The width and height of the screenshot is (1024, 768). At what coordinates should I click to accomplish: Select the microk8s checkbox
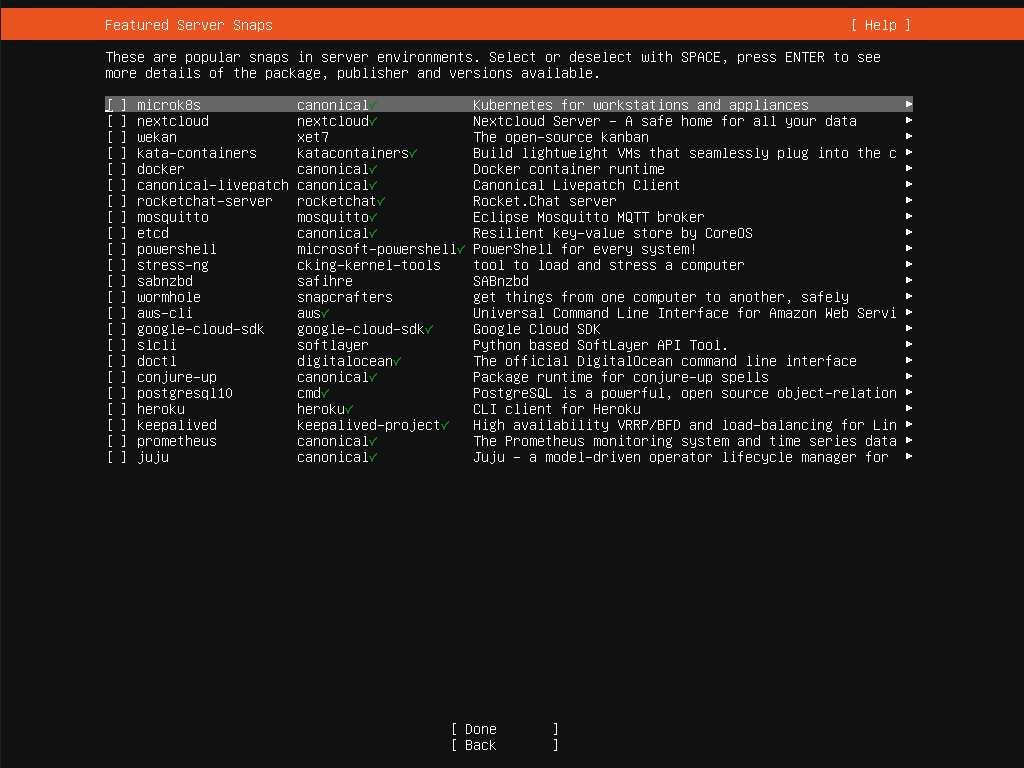tap(117, 105)
